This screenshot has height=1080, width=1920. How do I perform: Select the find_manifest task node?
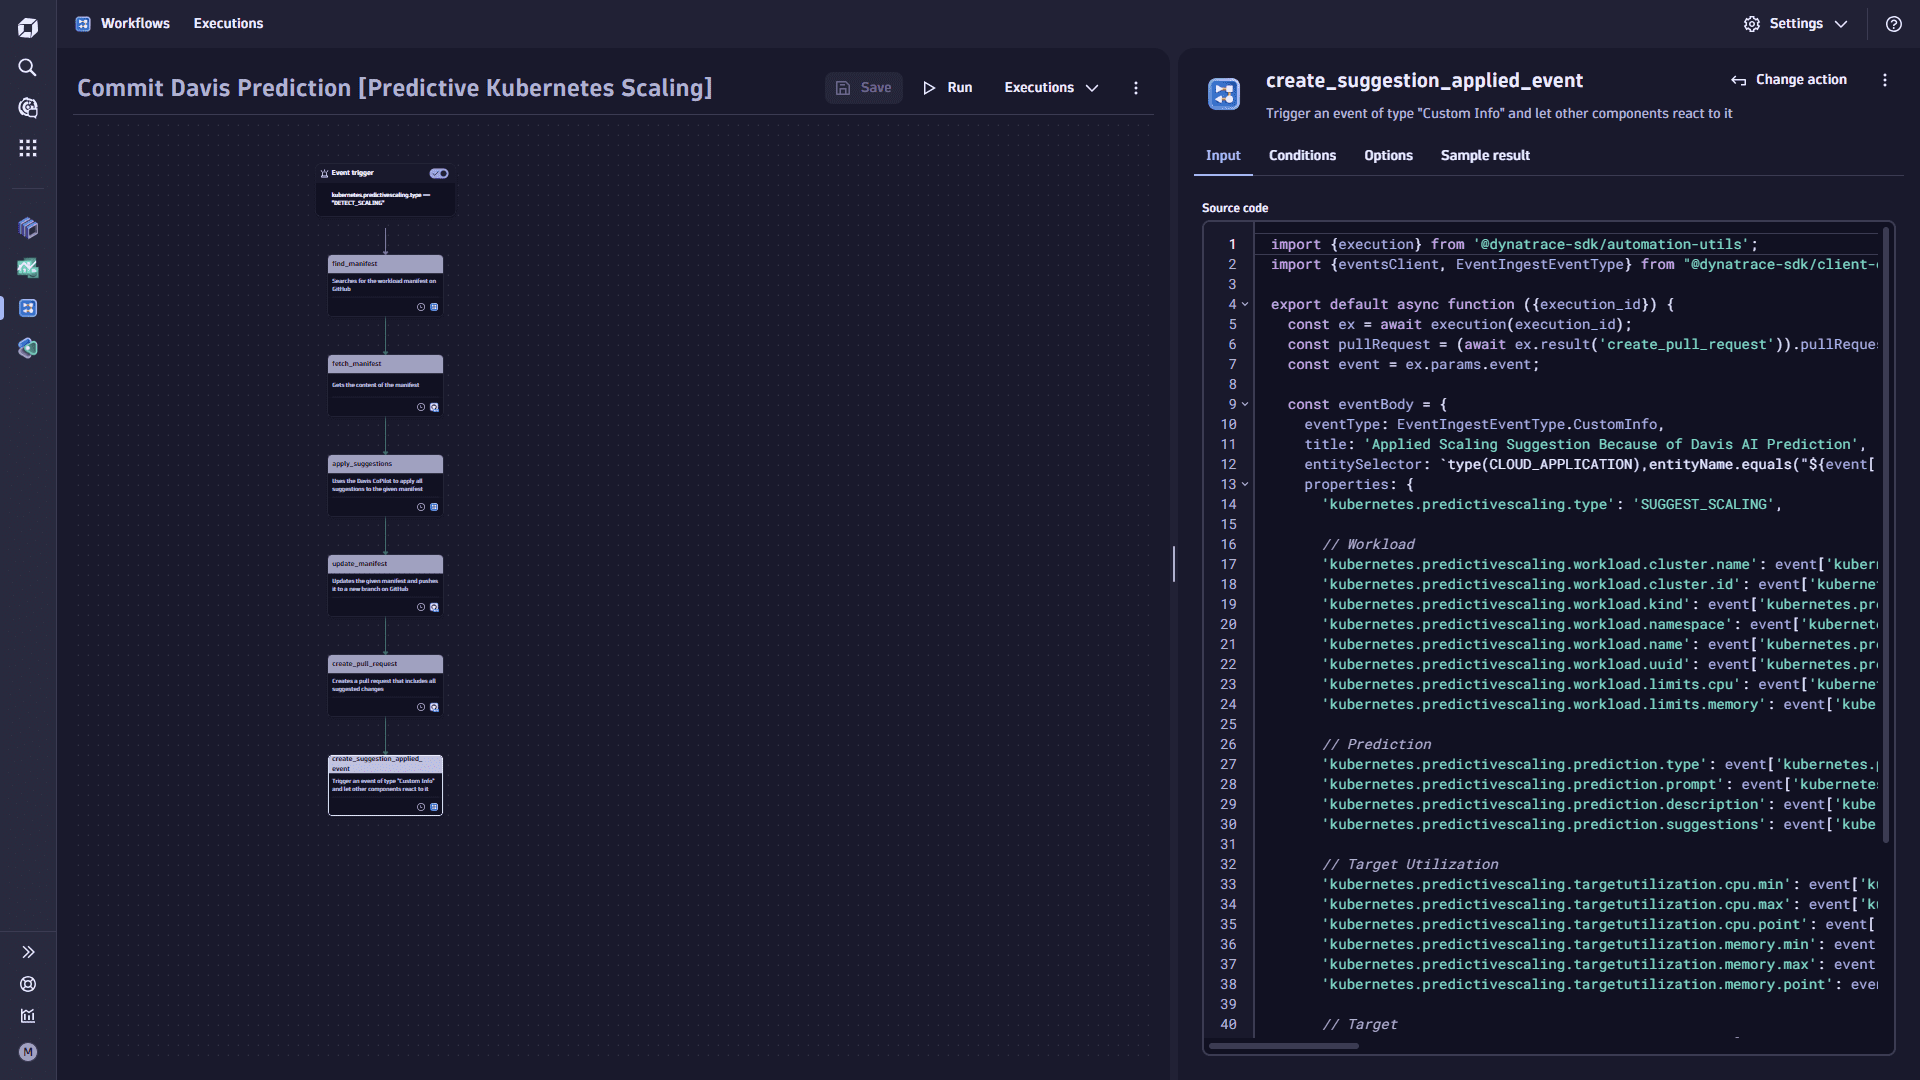pos(385,285)
